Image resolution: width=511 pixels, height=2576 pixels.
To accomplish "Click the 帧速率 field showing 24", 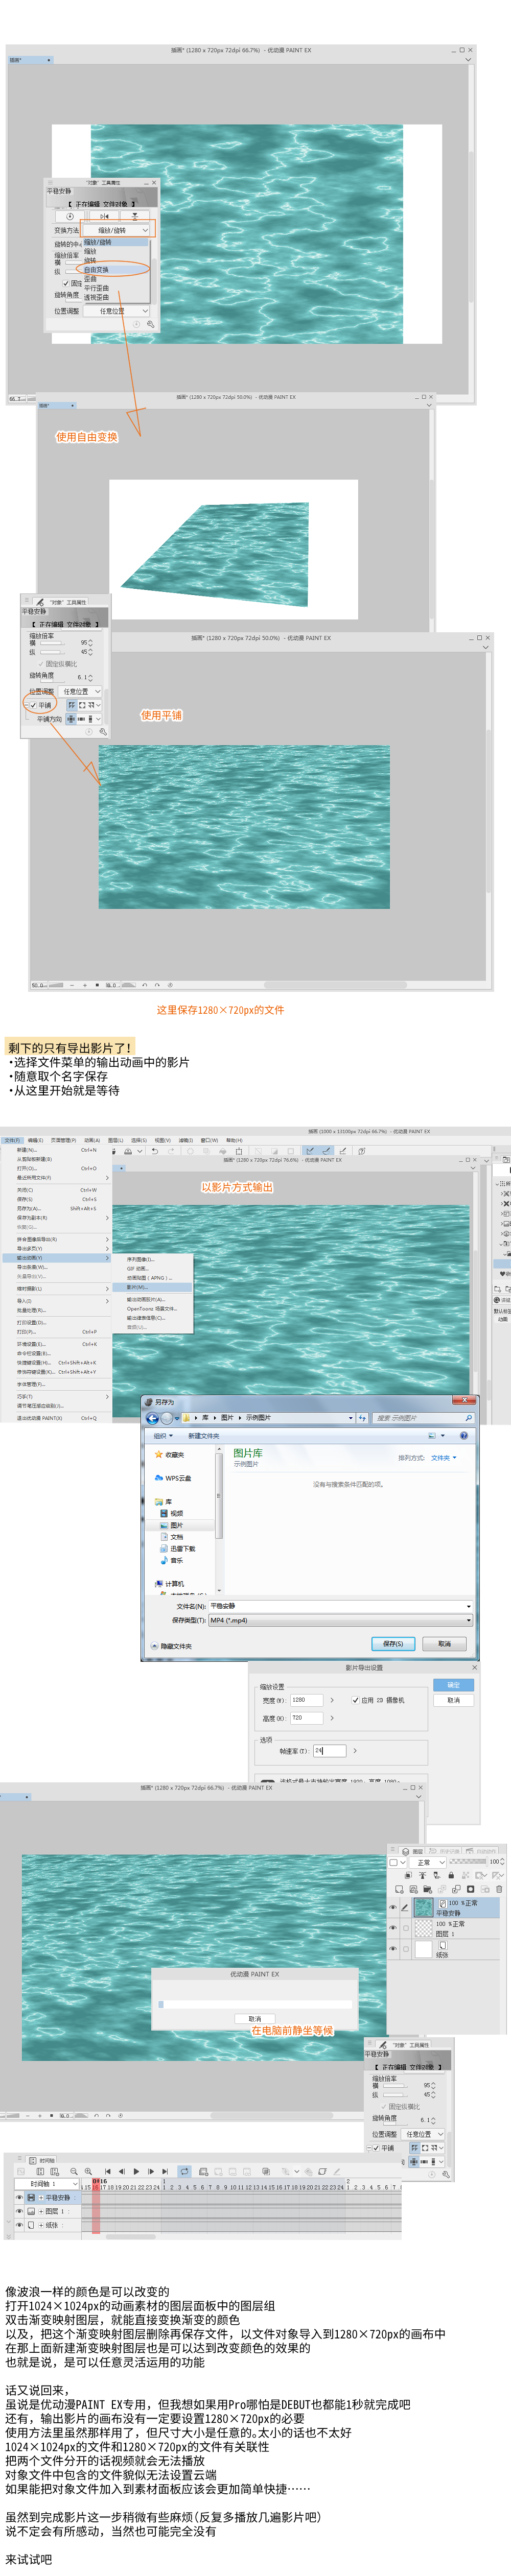I will tap(329, 1750).
